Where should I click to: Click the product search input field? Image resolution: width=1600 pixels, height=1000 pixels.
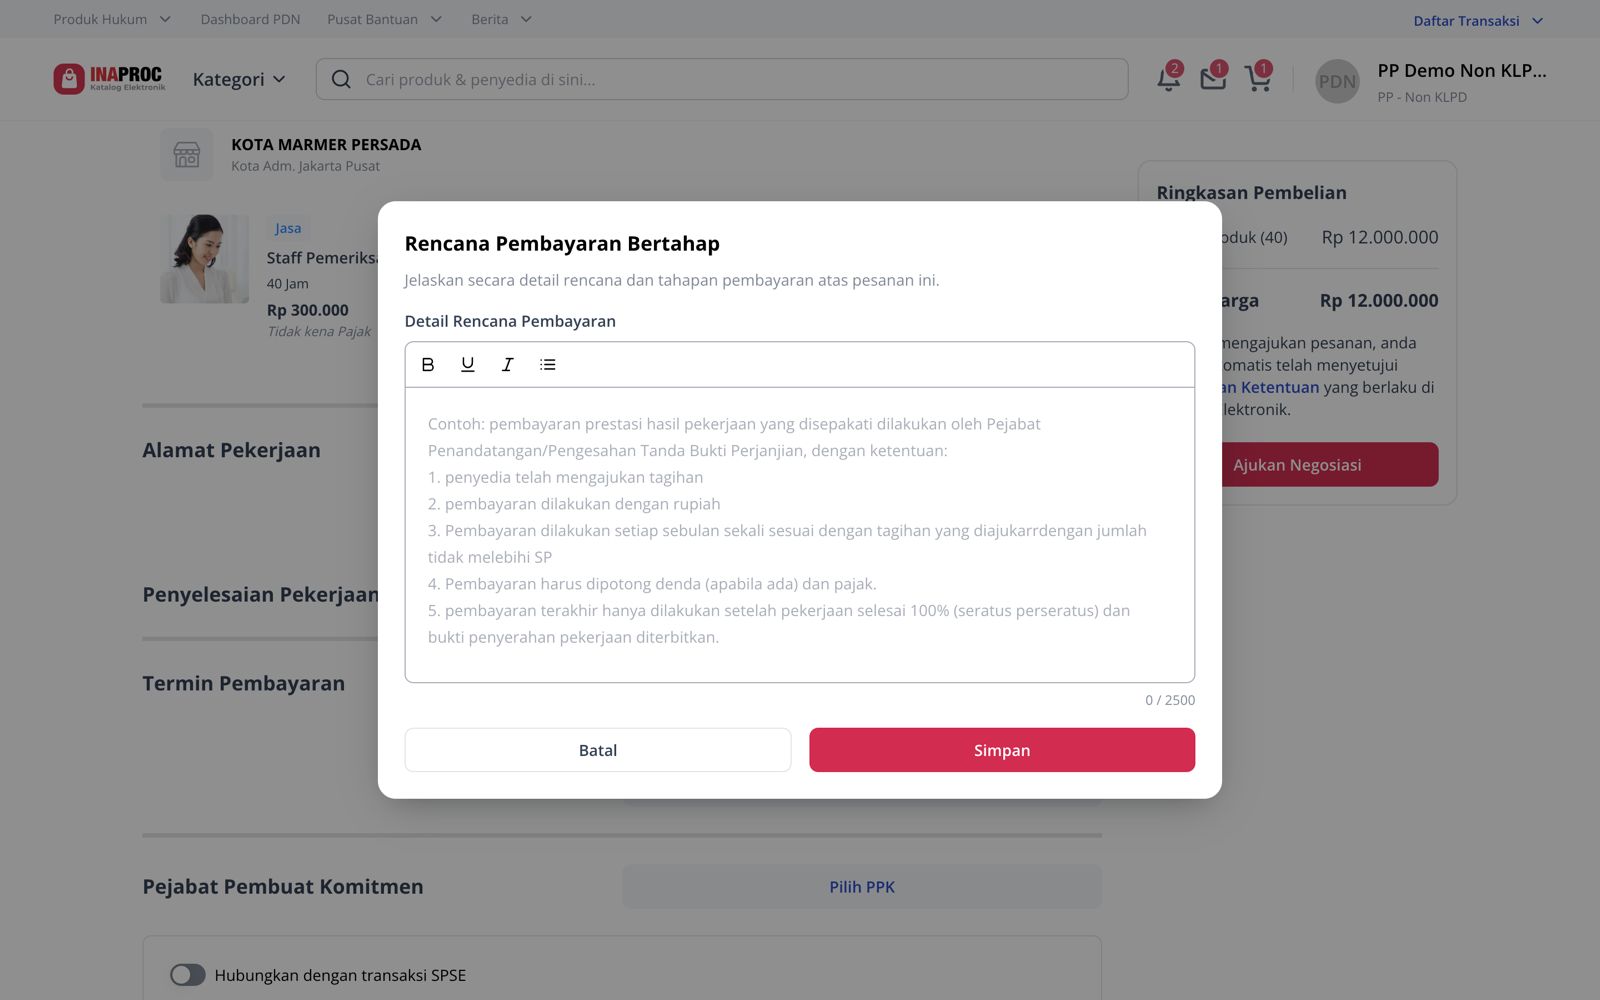coord(722,79)
